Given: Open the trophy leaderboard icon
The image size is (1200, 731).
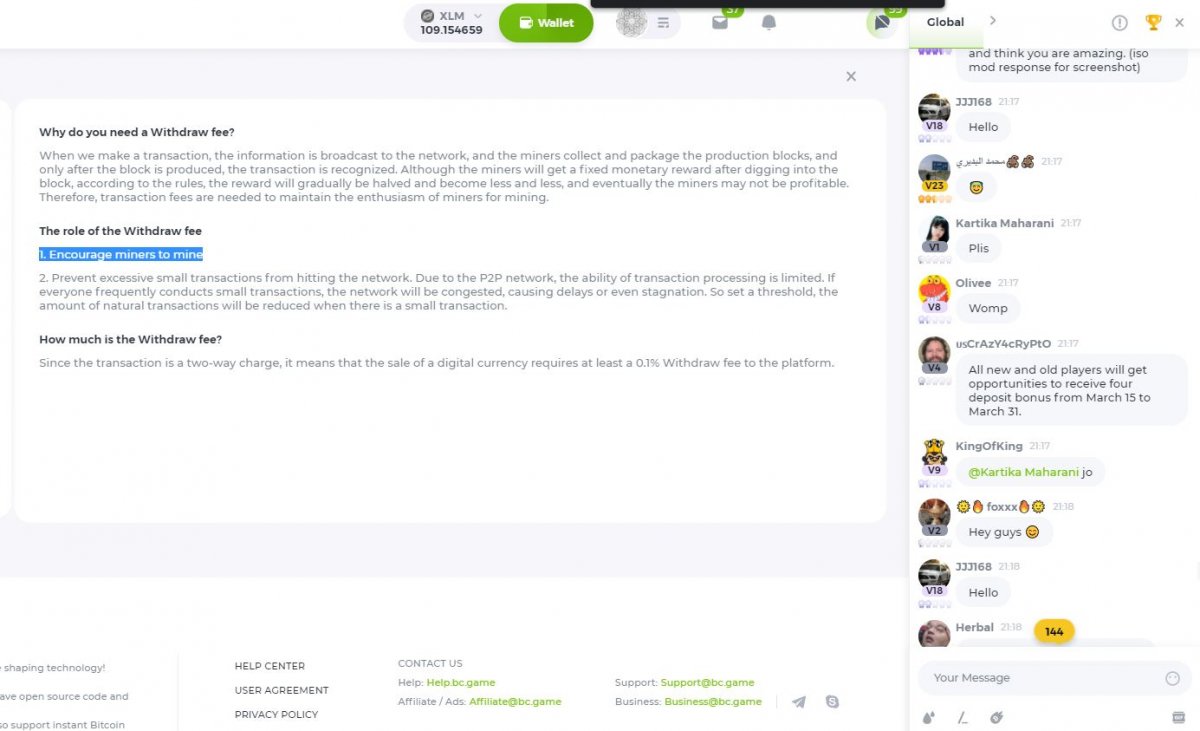Looking at the screenshot, I should point(1153,22).
